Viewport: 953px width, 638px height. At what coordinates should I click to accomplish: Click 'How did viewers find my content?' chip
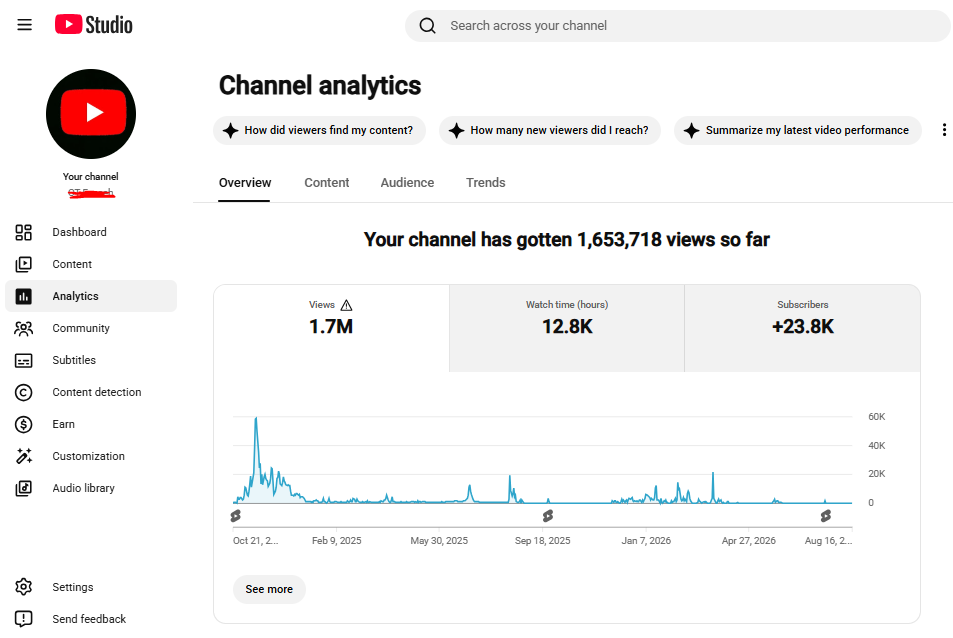click(x=319, y=130)
